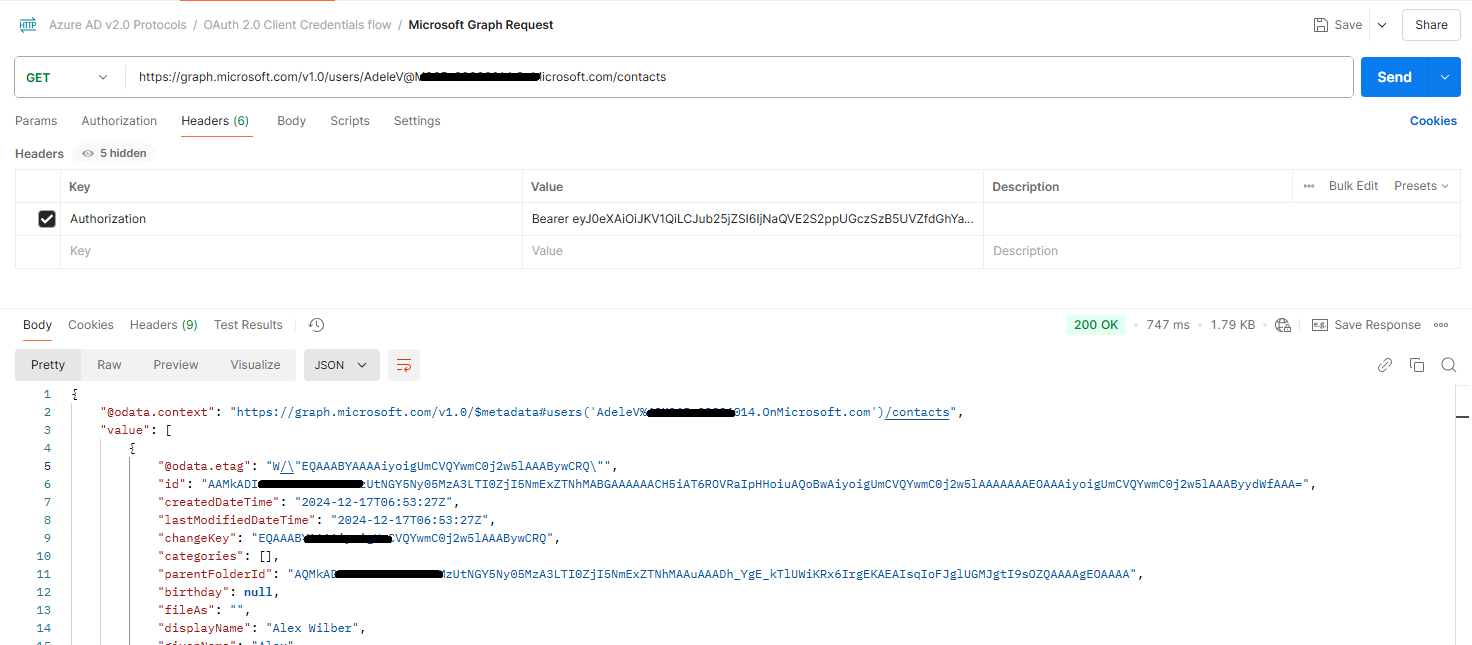Click the network information globe icon
Viewport: 1472px width, 645px height.
[x=1283, y=325]
